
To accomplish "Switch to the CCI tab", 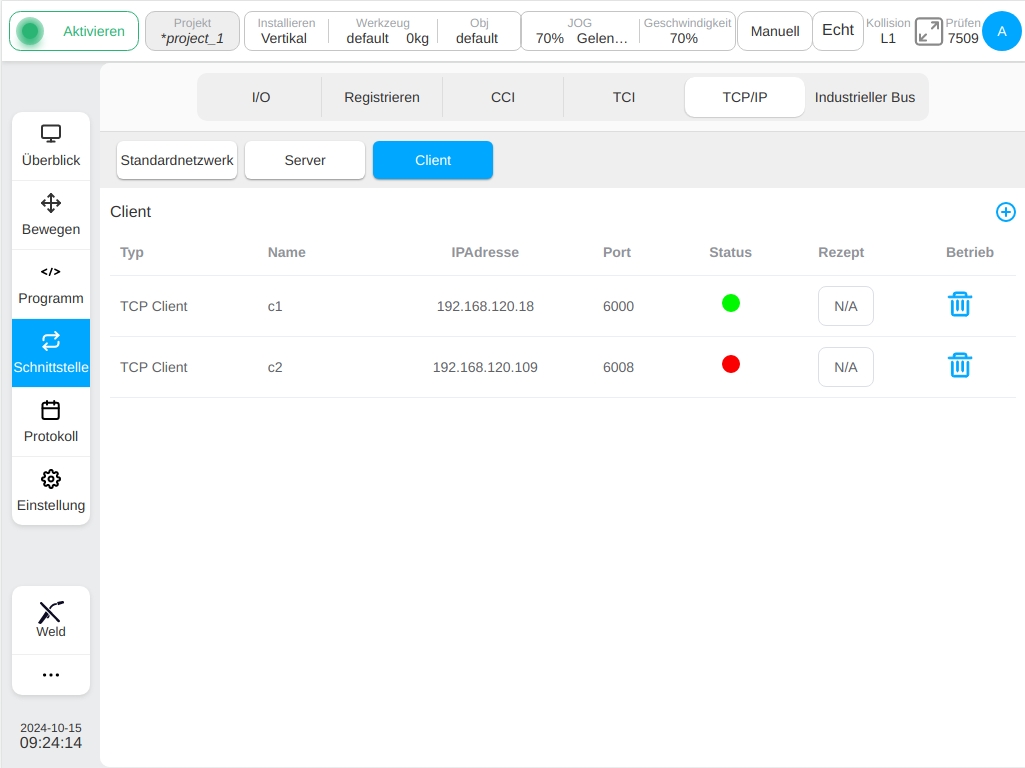I will (x=503, y=97).
